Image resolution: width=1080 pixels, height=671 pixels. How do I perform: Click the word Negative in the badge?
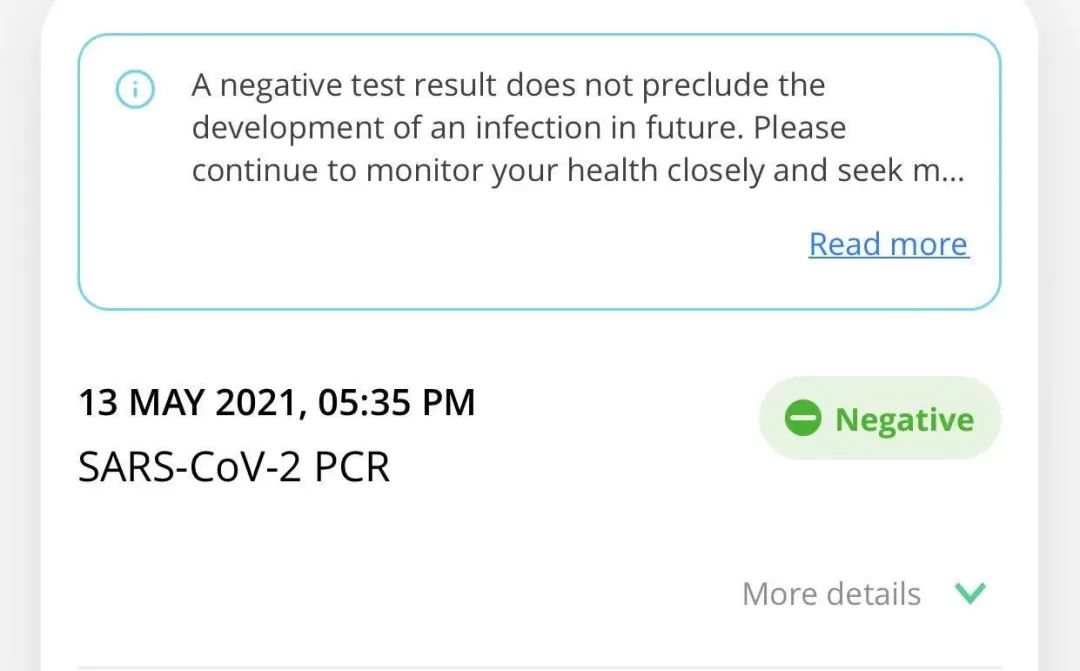click(904, 420)
